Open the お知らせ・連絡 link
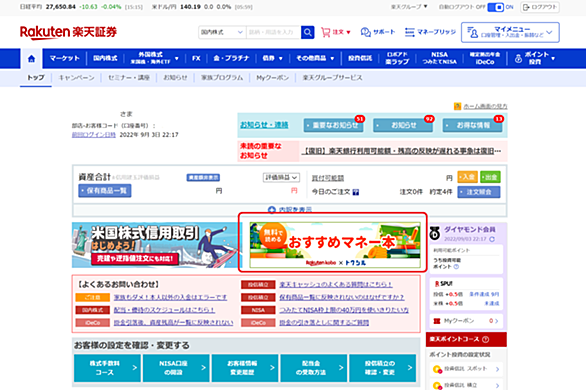 (264, 125)
